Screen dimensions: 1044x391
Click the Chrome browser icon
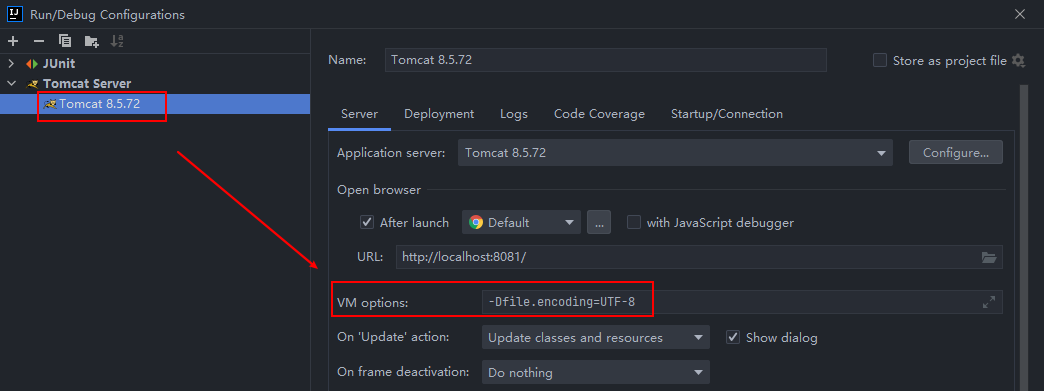(x=475, y=222)
